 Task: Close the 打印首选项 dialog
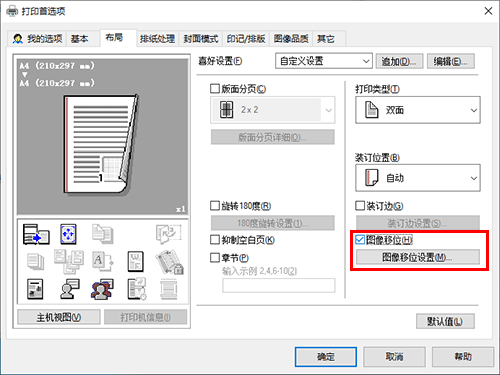click(x=488, y=11)
